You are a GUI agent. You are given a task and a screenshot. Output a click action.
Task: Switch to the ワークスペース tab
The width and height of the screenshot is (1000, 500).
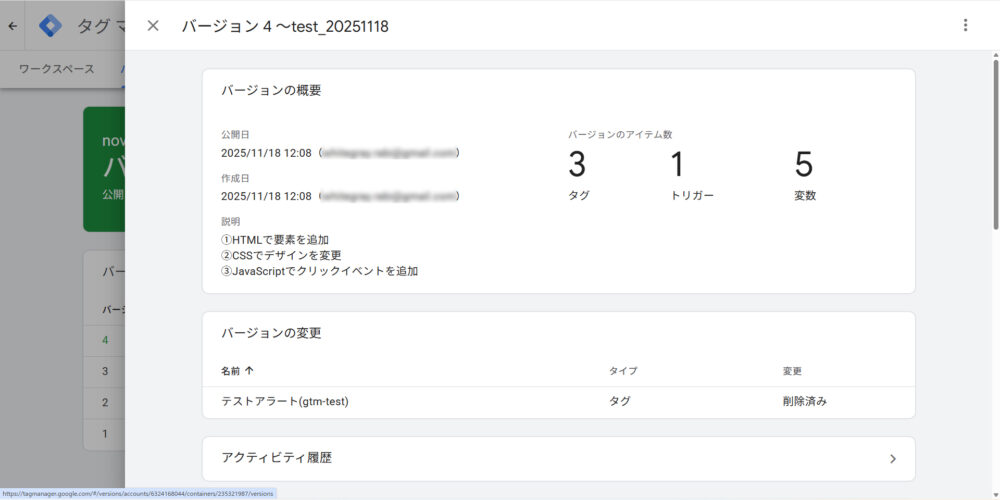[57, 69]
